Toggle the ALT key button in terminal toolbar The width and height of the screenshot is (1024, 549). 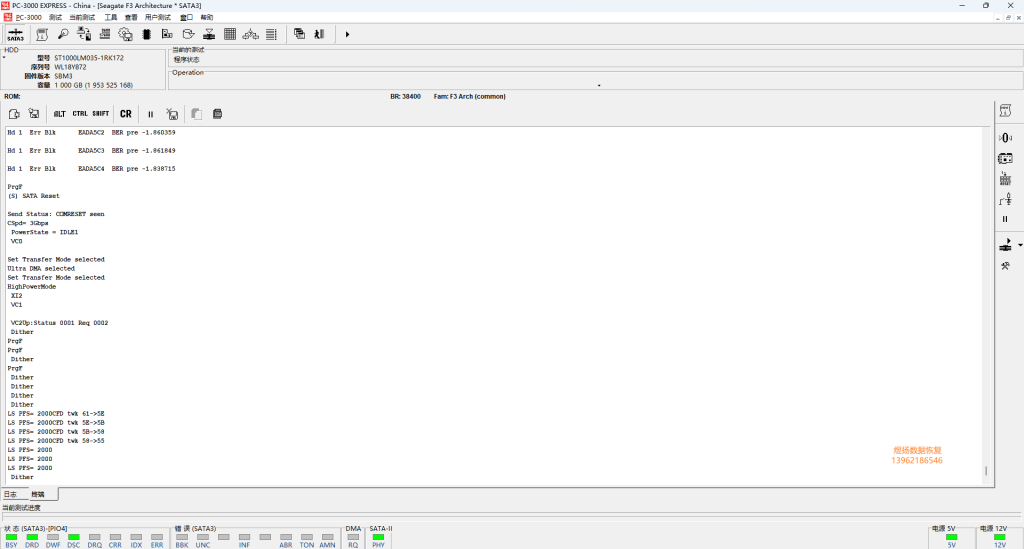point(59,114)
